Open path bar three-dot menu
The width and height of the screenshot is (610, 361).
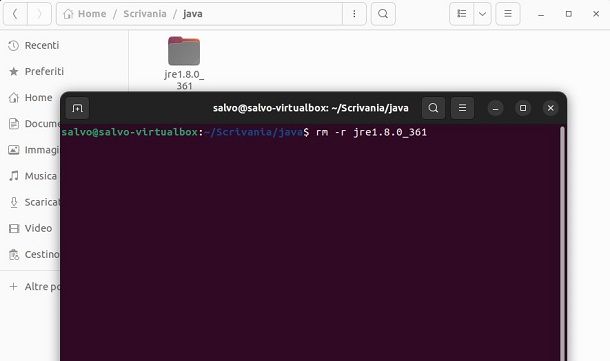click(x=354, y=14)
